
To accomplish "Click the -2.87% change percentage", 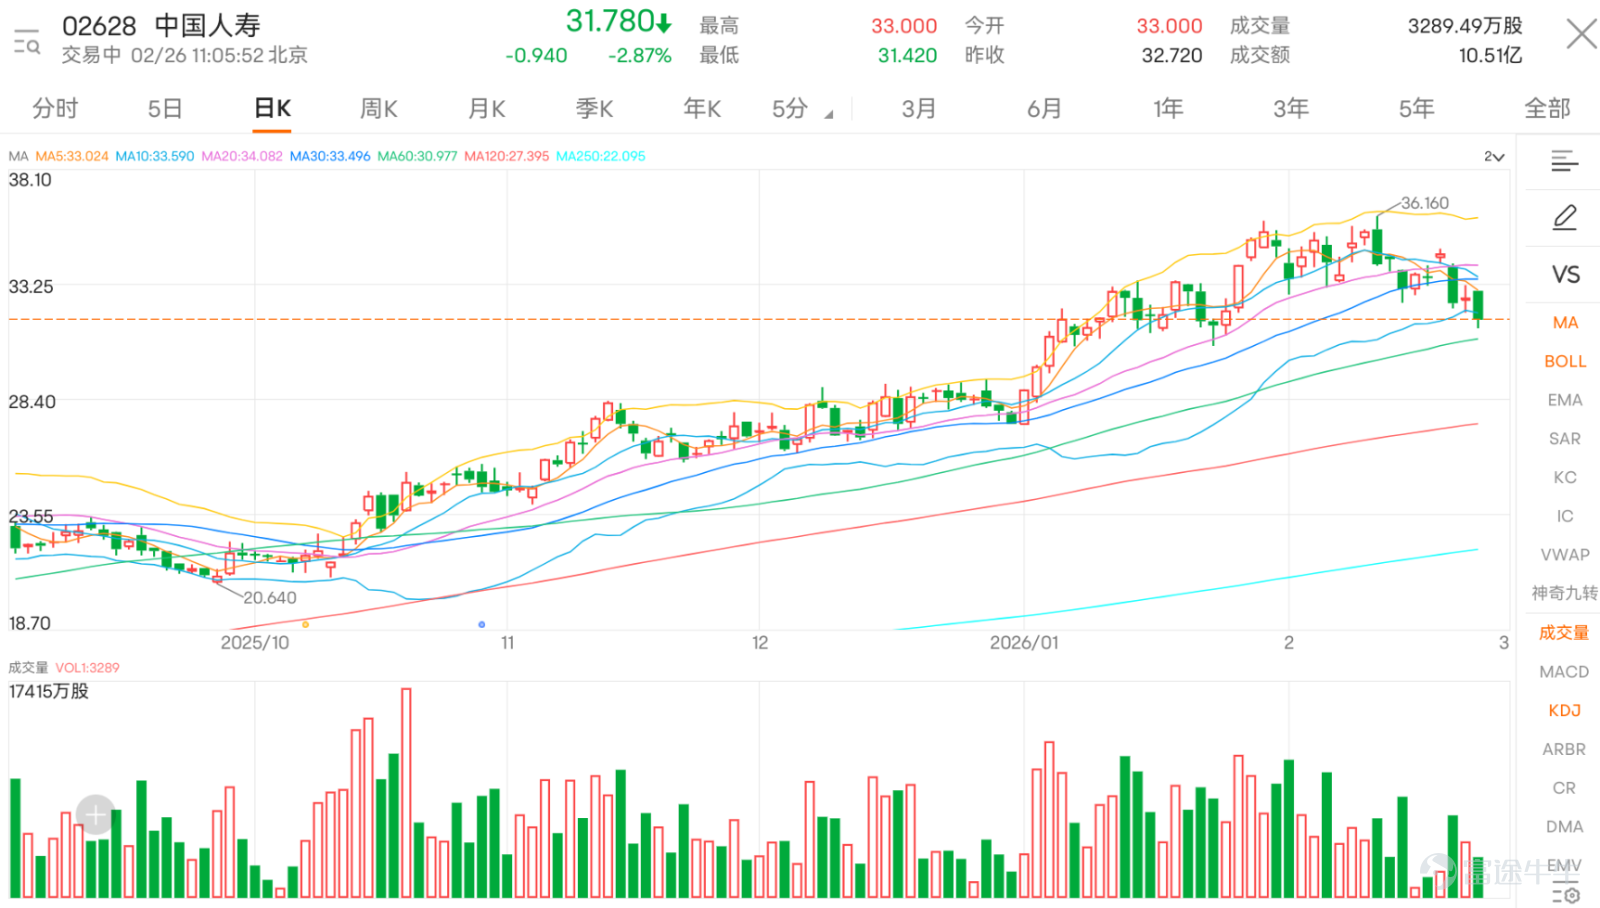I will 640,56.
